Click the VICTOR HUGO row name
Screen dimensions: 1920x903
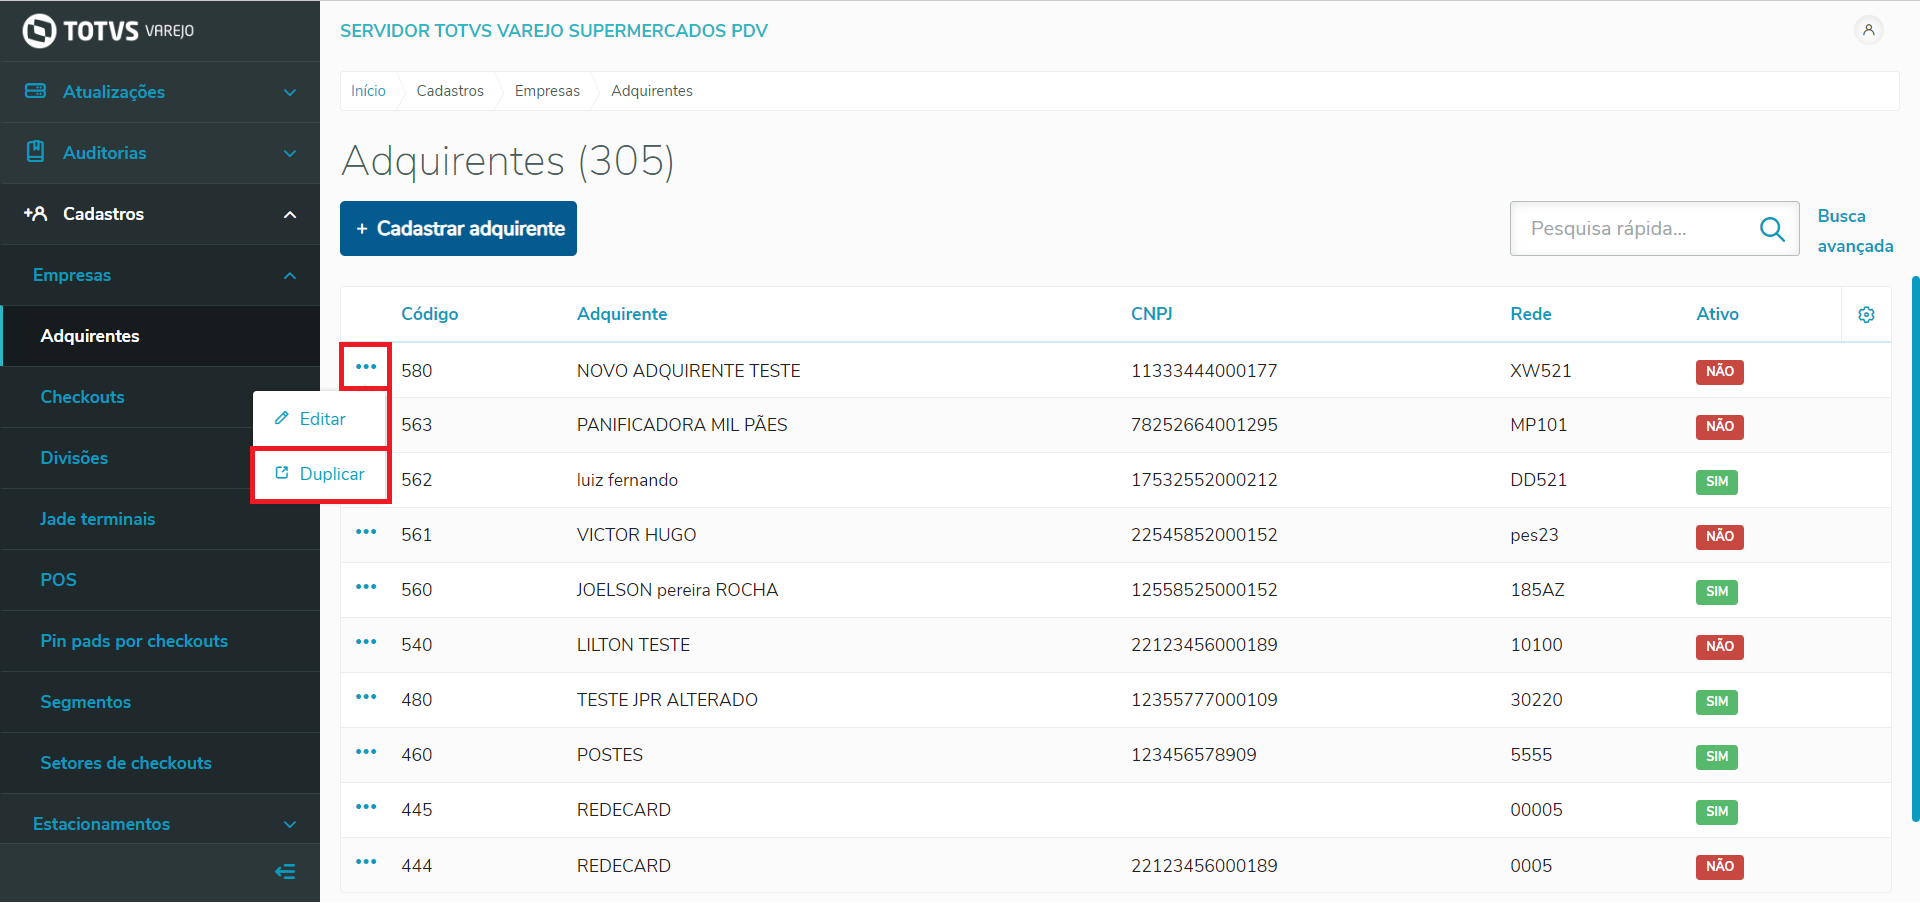[x=636, y=535]
